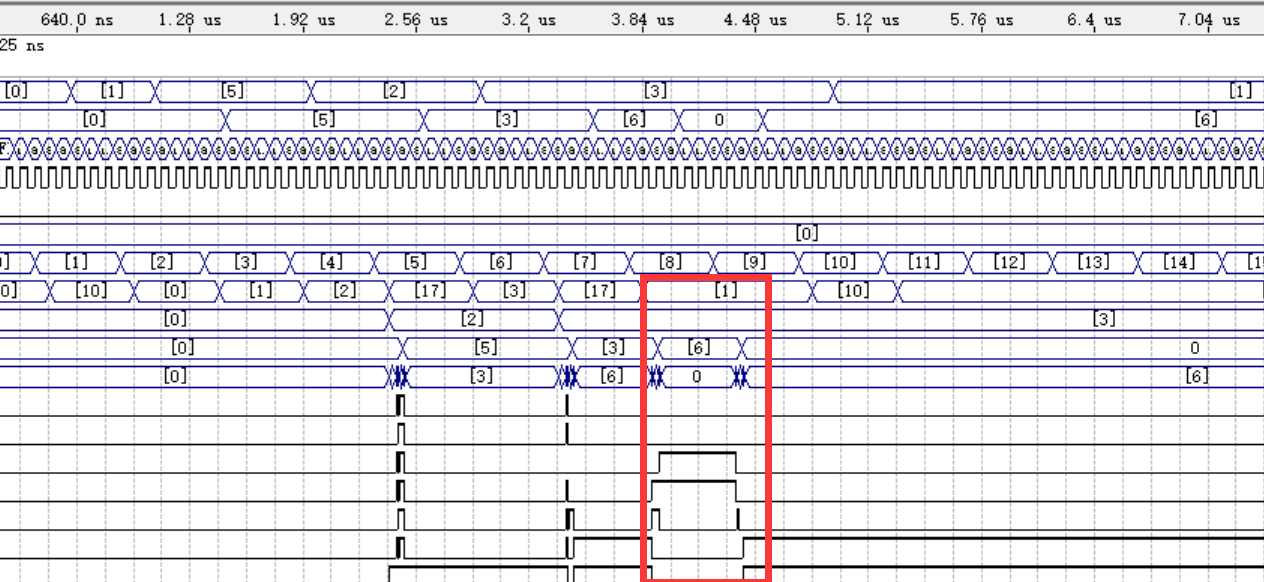Click the [7] counter bus value

pyautogui.click(x=585, y=263)
